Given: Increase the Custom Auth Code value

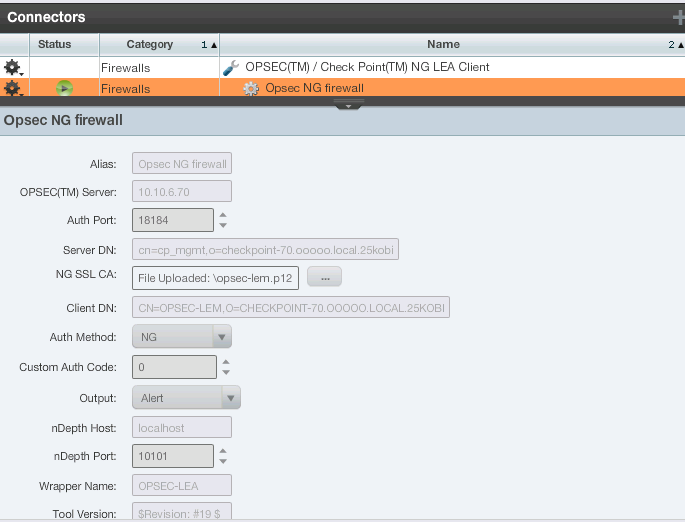Looking at the screenshot, I should point(226,362).
